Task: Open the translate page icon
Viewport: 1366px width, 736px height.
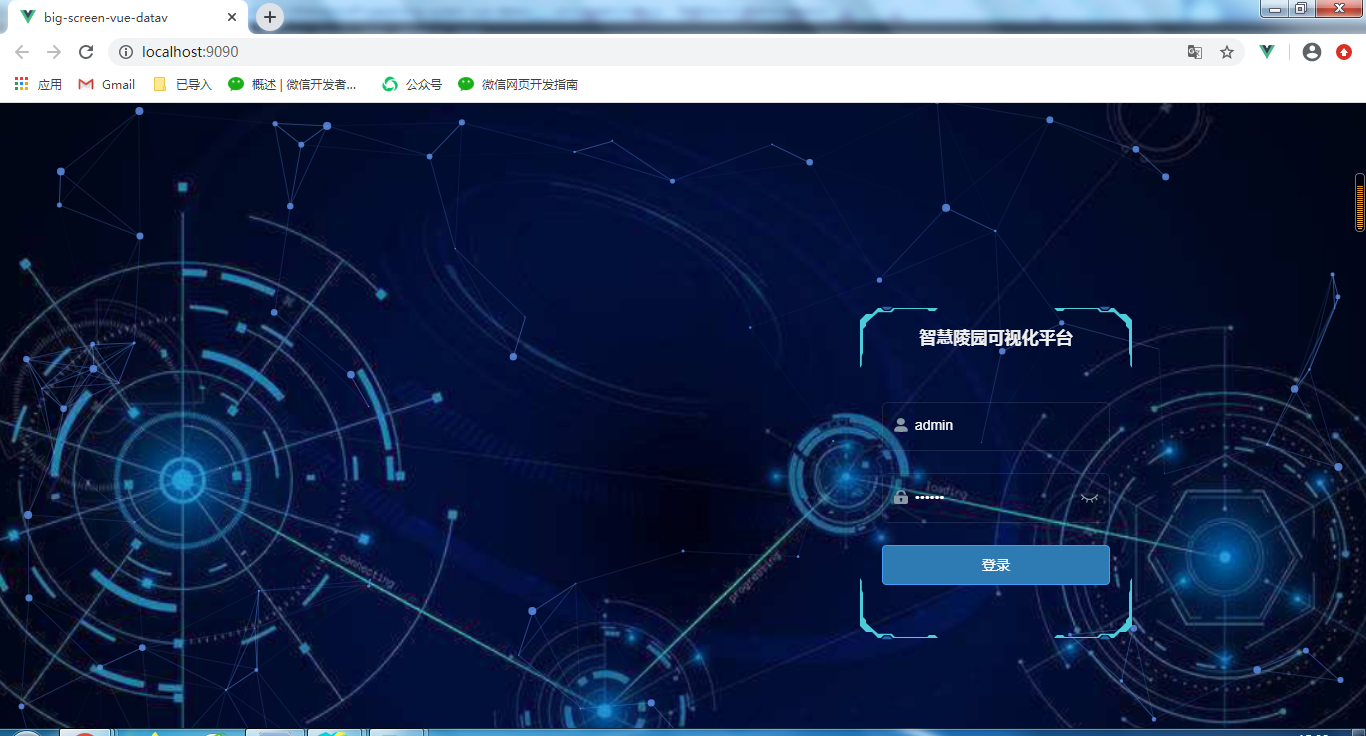Action: (x=1194, y=52)
